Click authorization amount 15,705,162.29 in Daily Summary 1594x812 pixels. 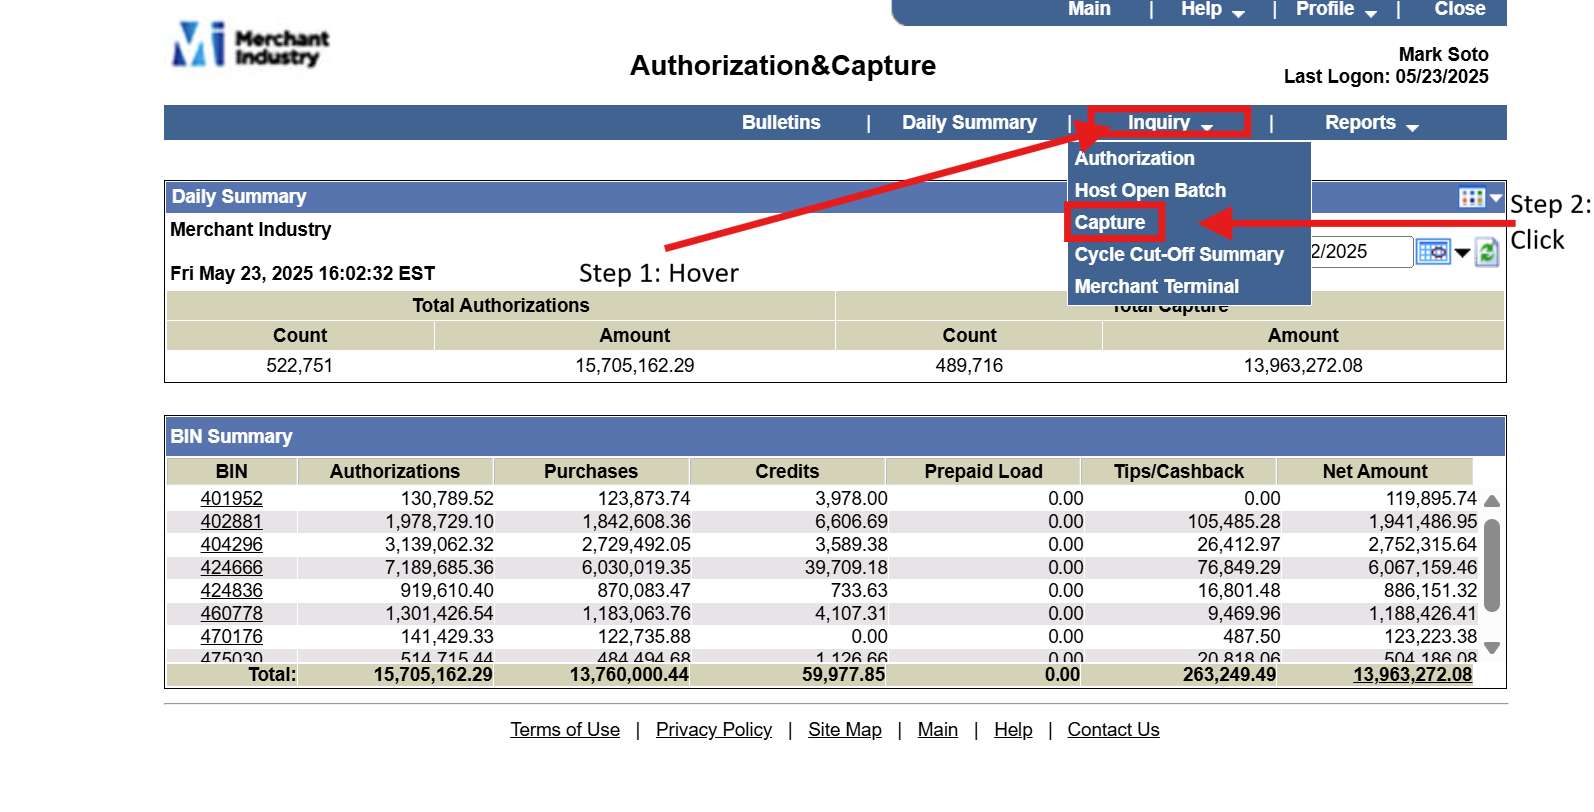coord(635,366)
